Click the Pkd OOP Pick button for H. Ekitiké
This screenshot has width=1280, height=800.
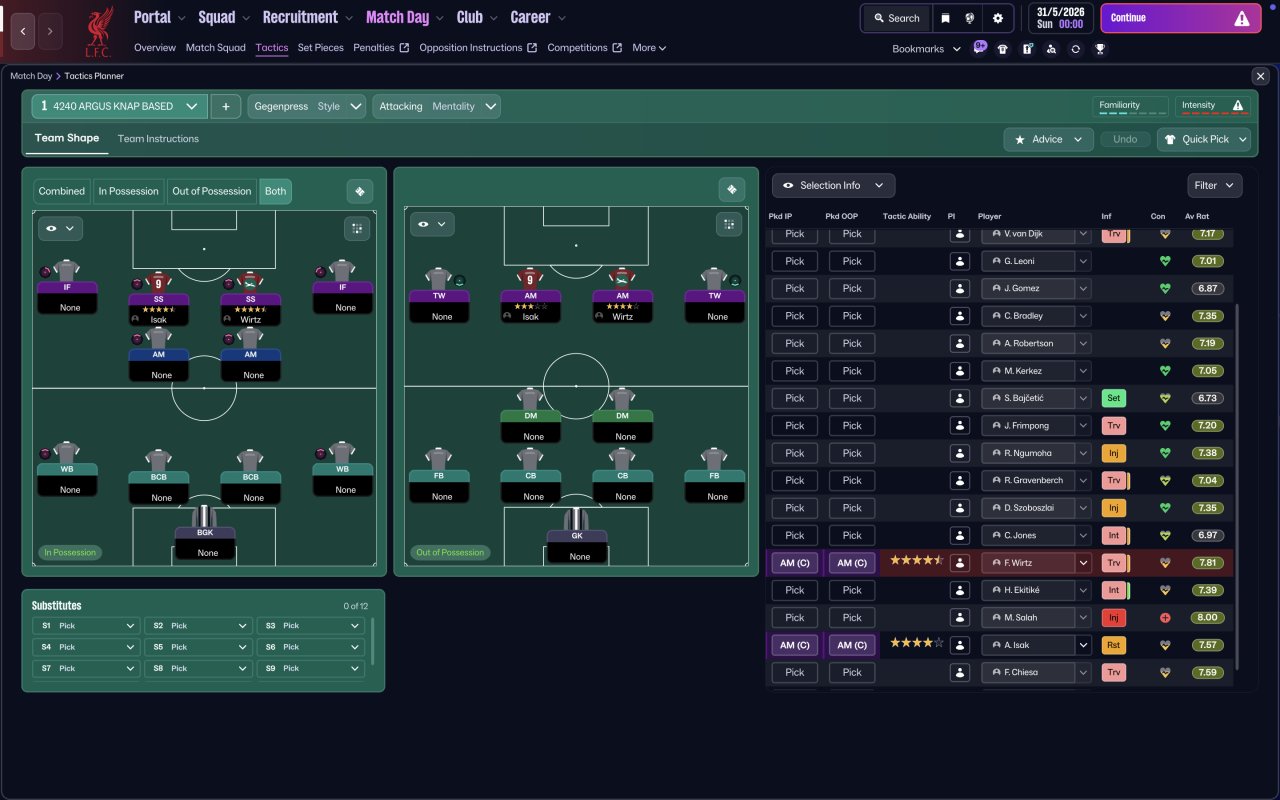click(852, 590)
